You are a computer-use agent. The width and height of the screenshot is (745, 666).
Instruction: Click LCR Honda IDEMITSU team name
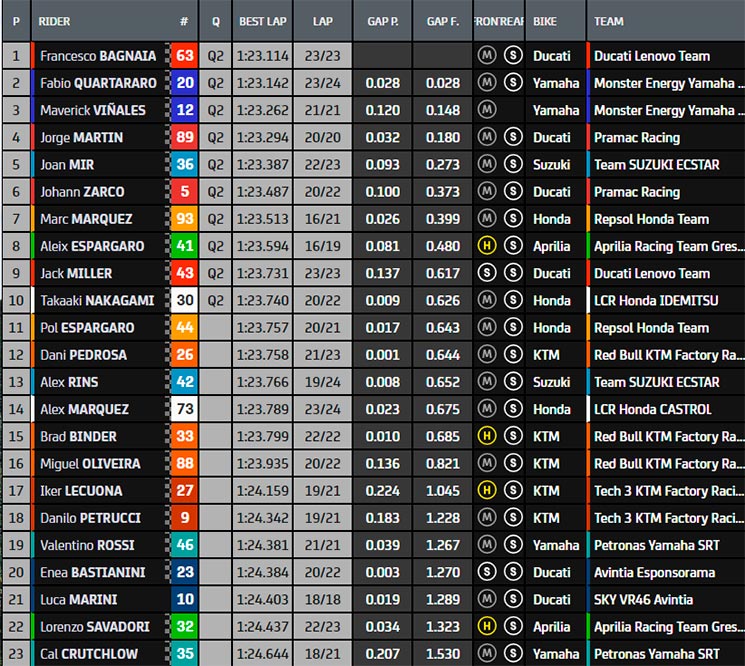point(656,301)
